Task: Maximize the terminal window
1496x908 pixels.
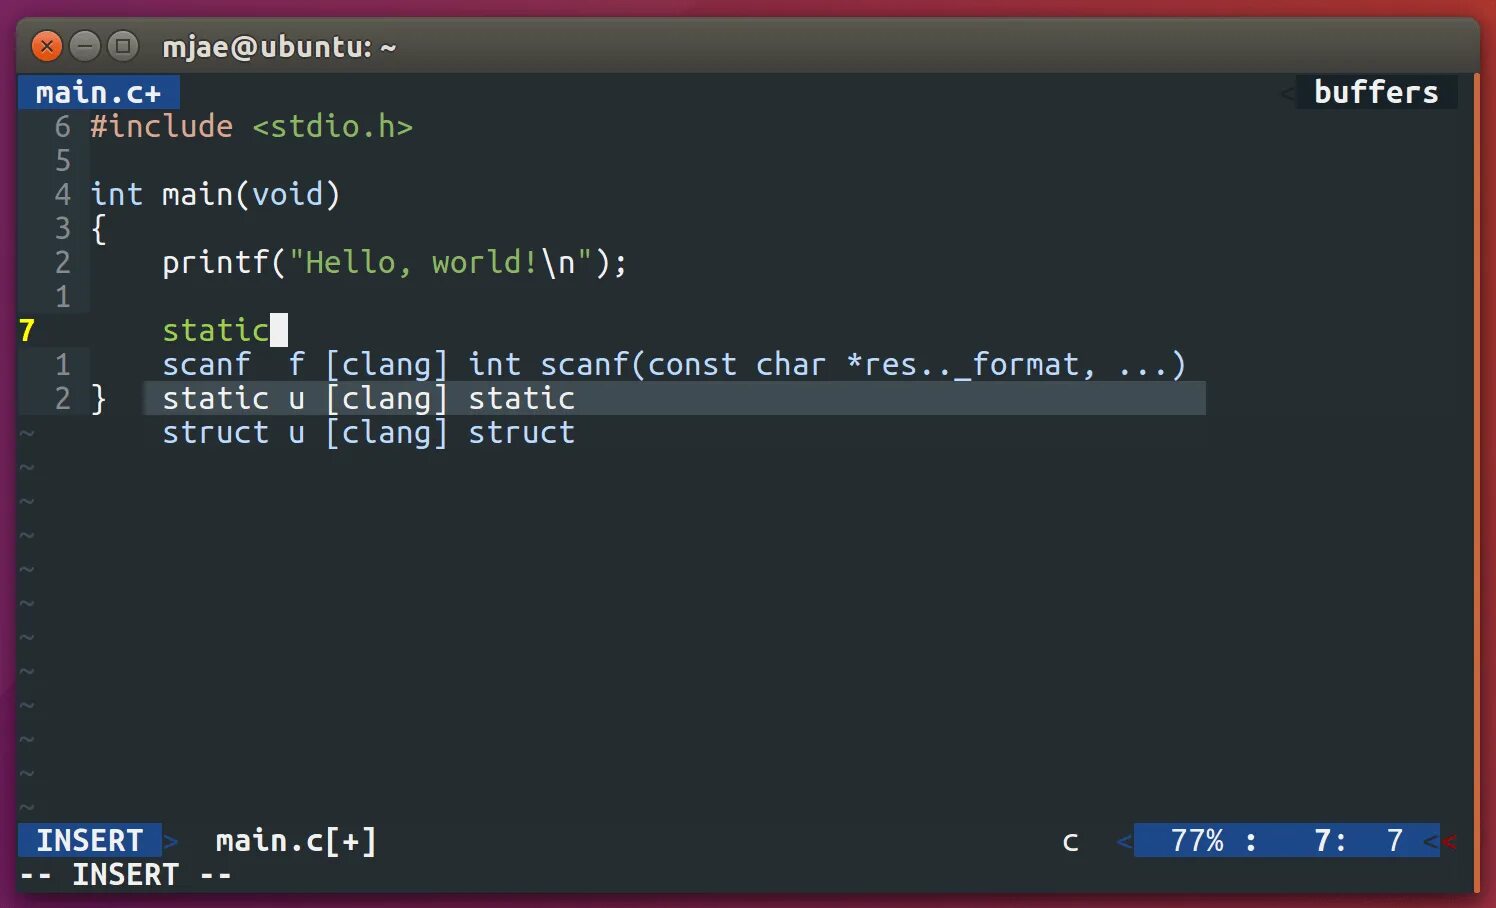Action: (x=123, y=46)
